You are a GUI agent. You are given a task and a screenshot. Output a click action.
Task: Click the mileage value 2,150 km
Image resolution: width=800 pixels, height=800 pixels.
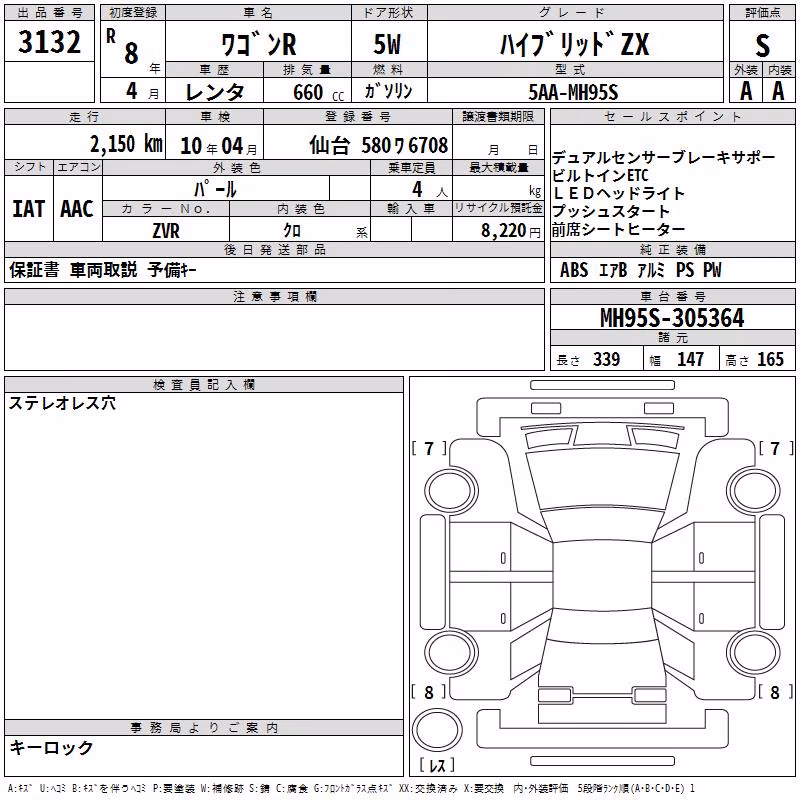pyautogui.click(x=127, y=144)
